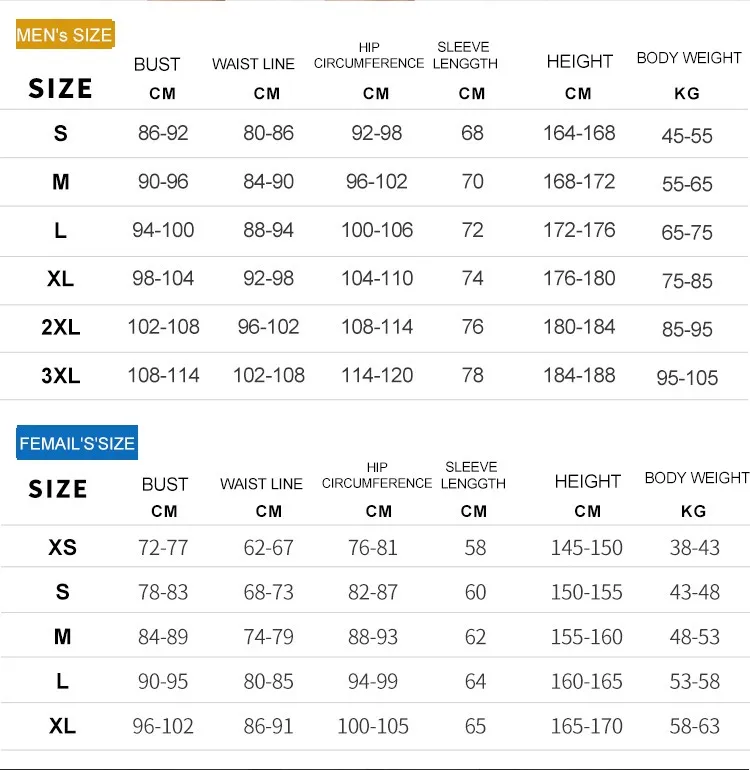750x770 pixels.
Task: Click the men's HIP CIRCUMFERENCE header
Action: (x=369, y=56)
